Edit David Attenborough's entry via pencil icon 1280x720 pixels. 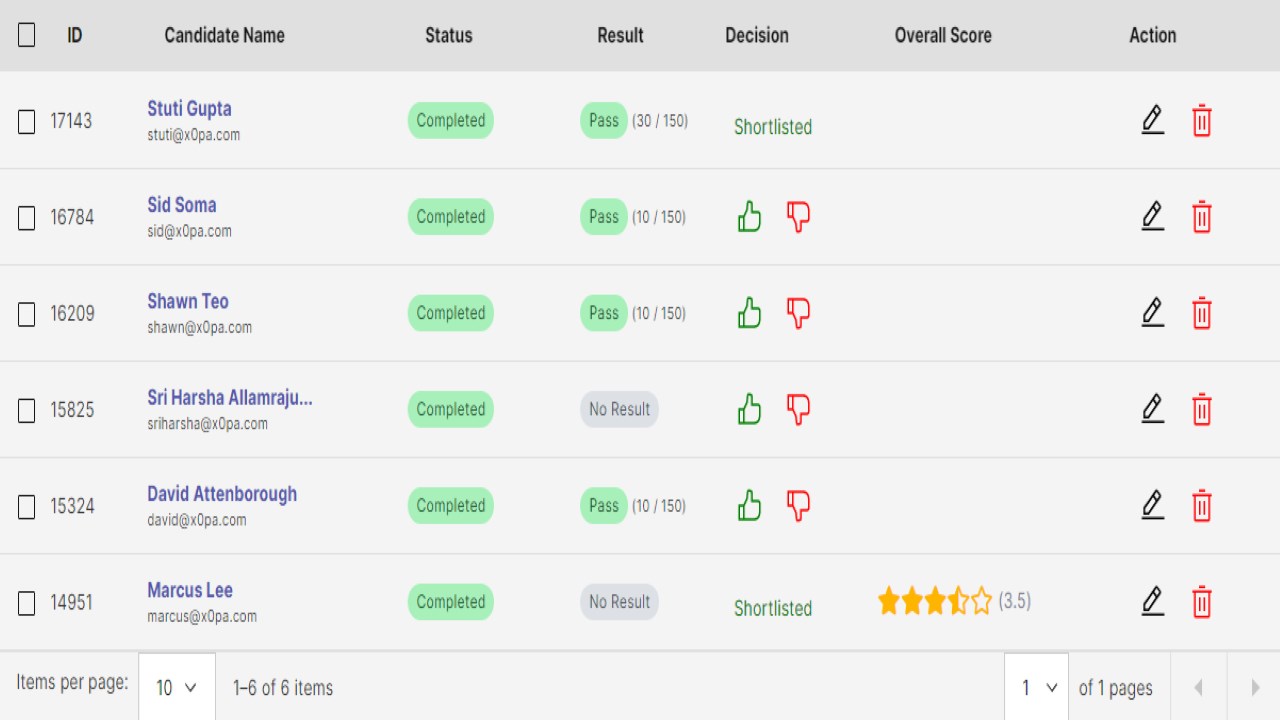click(x=1153, y=506)
